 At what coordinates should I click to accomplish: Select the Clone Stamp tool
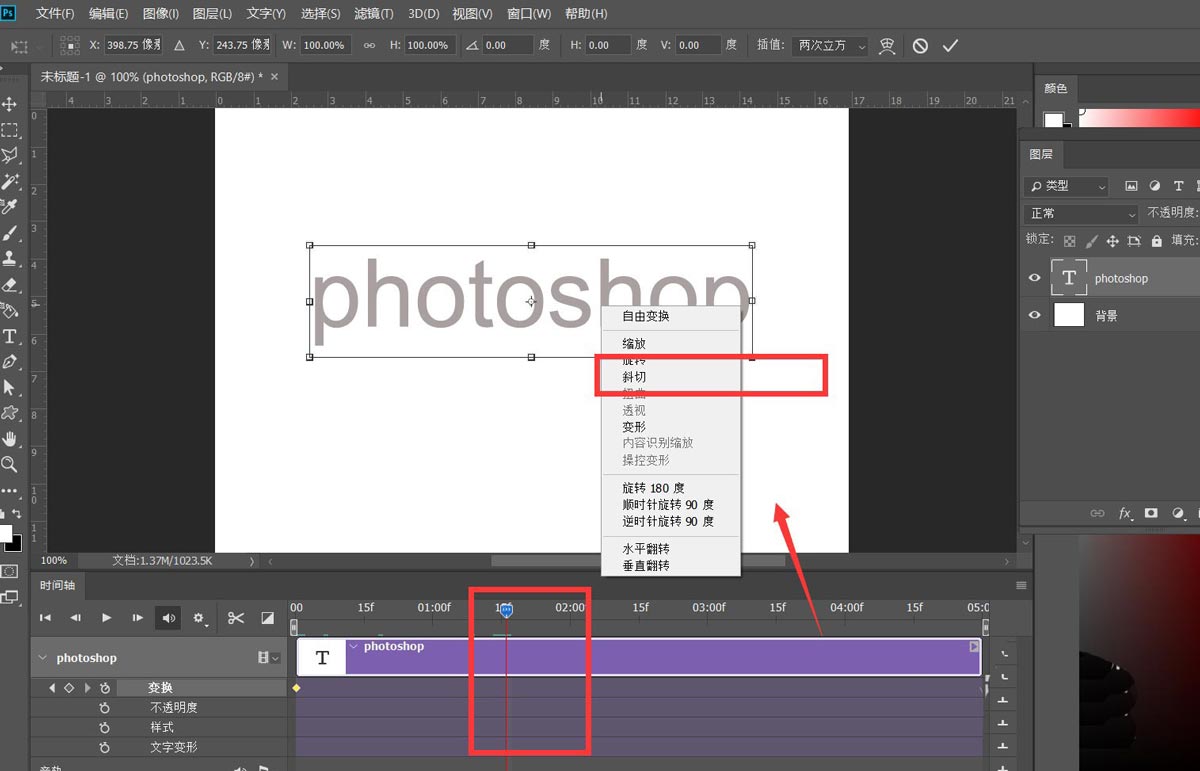pyautogui.click(x=10, y=258)
